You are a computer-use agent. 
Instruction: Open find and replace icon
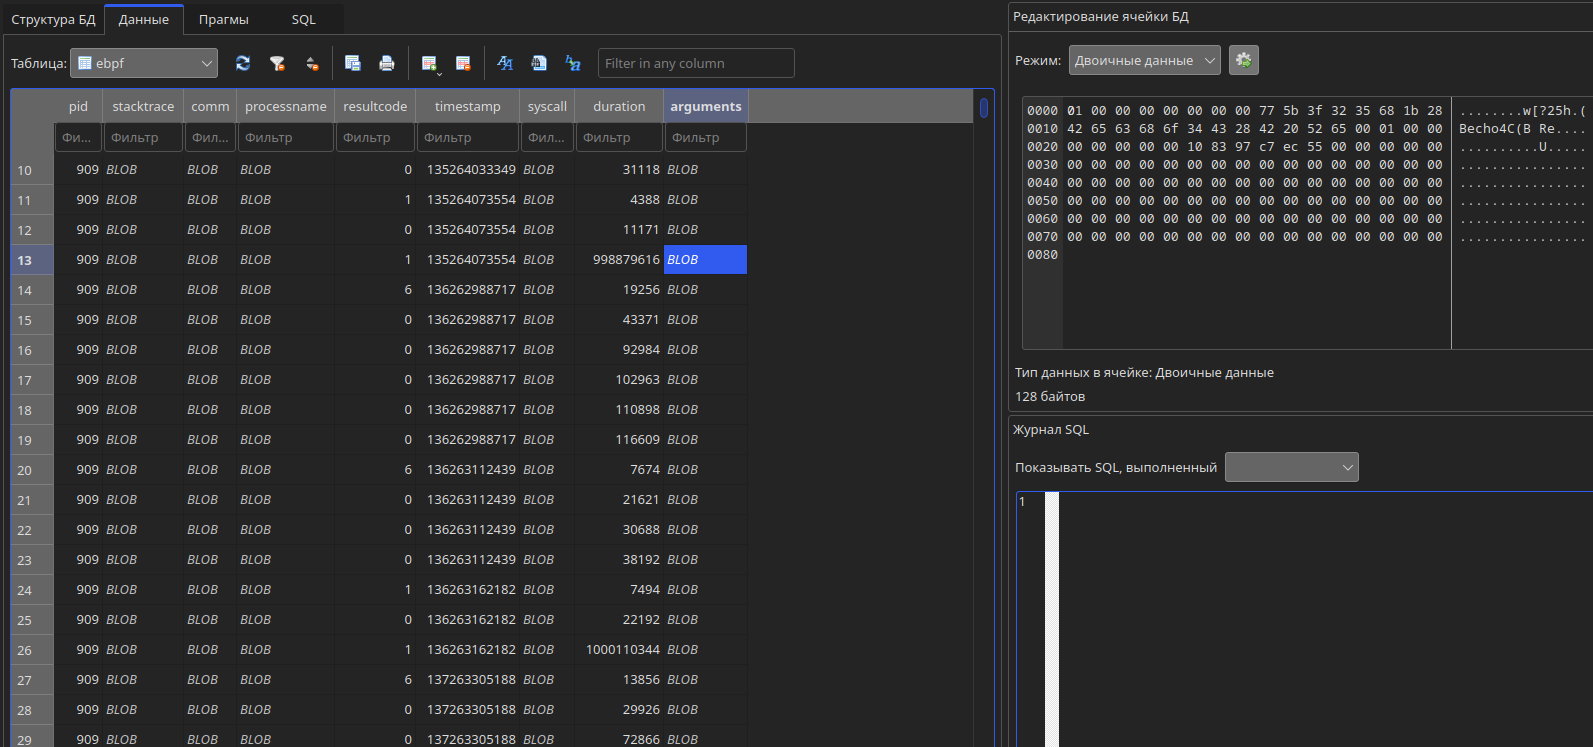click(x=573, y=63)
